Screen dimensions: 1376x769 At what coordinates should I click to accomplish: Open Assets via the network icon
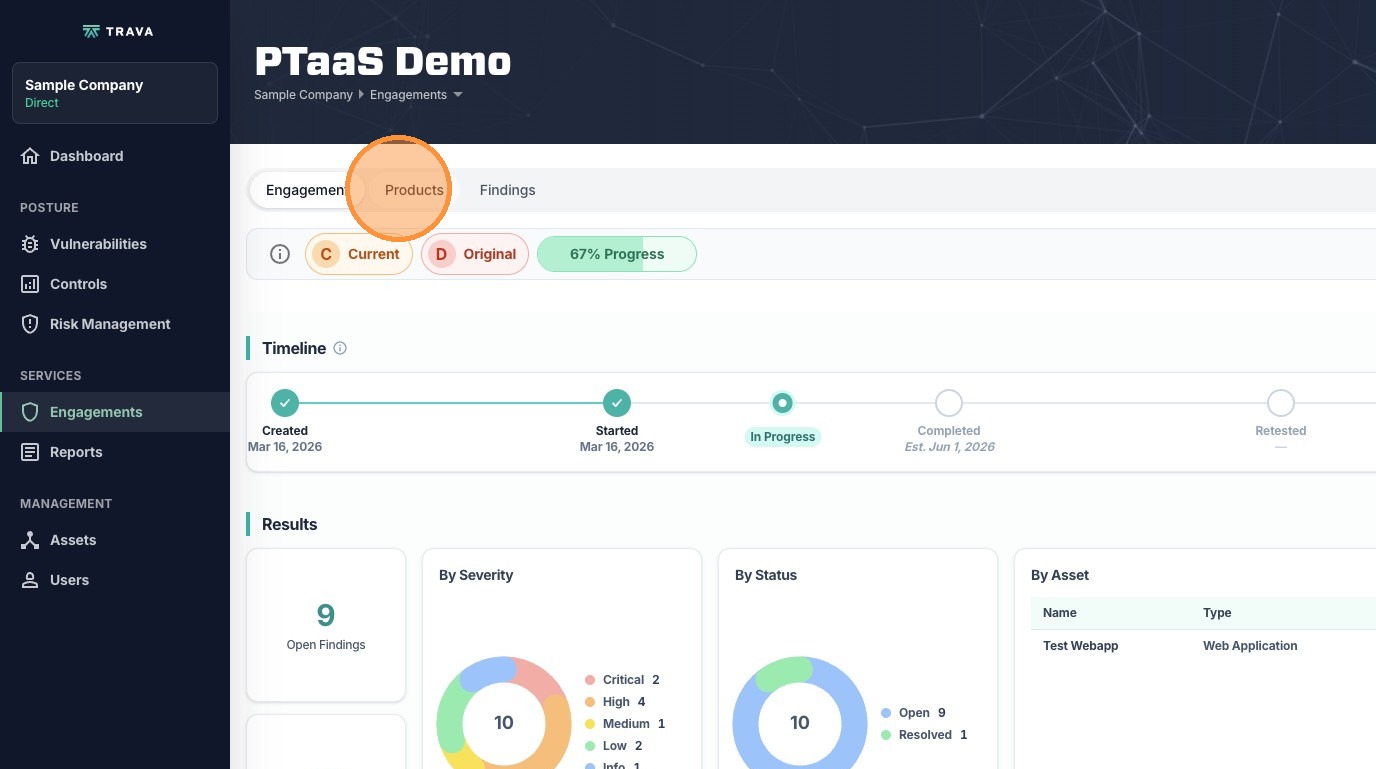pyautogui.click(x=30, y=540)
